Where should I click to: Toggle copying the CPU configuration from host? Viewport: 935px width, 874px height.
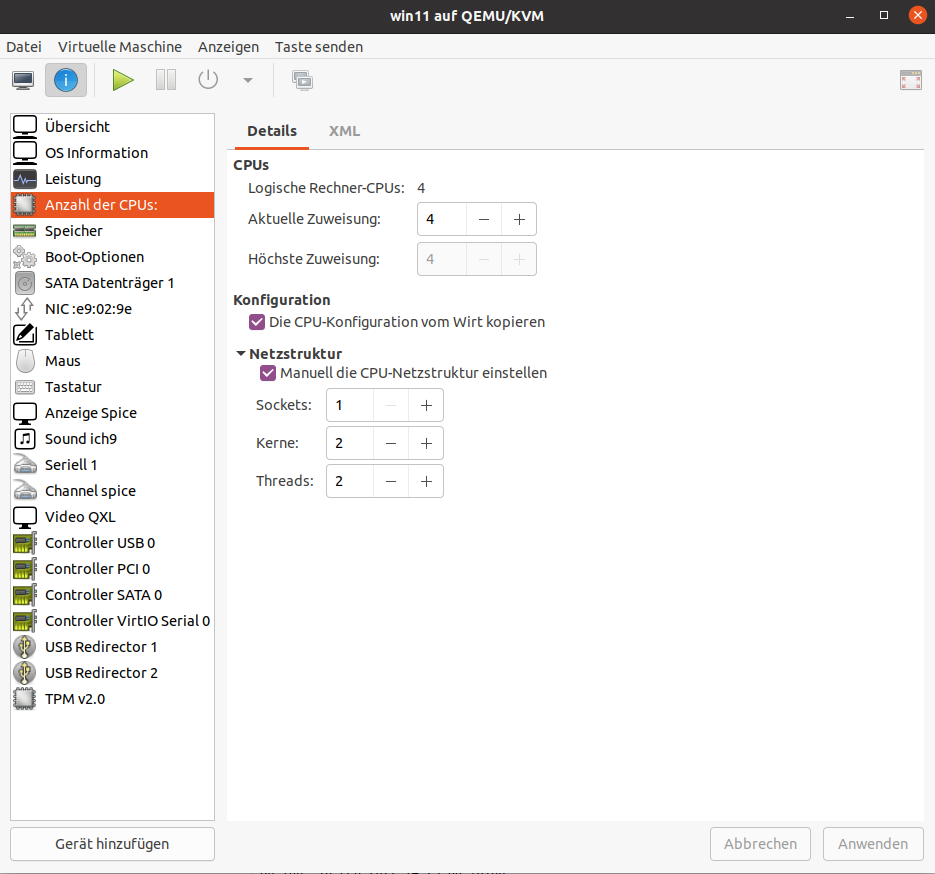click(x=256, y=322)
